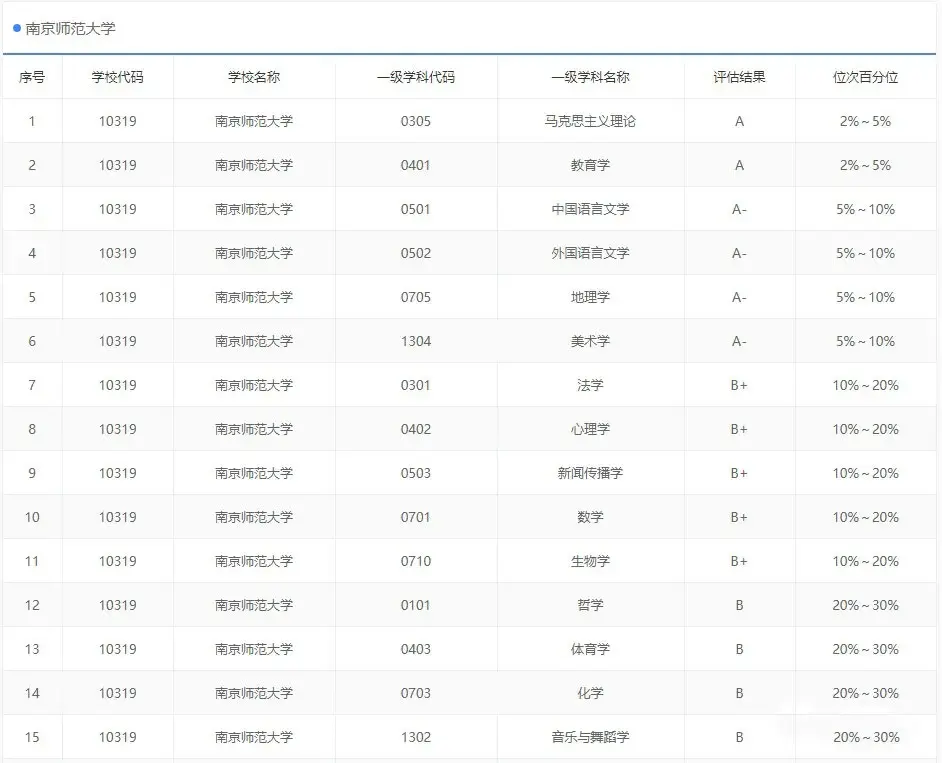The height and width of the screenshot is (763, 942).
Task: Select subject code 0101
Action: (416, 605)
